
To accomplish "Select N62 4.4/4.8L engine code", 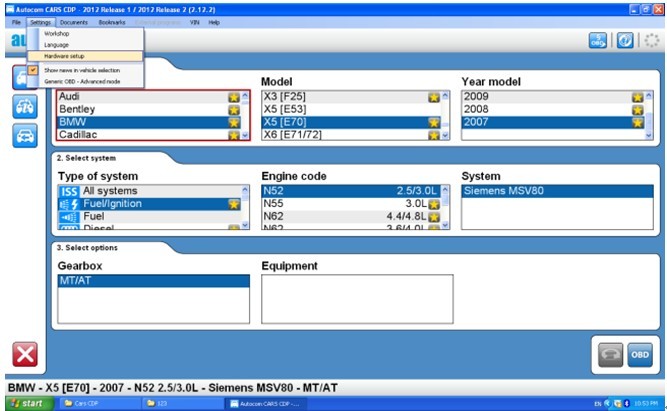I will [x=351, y=217].
